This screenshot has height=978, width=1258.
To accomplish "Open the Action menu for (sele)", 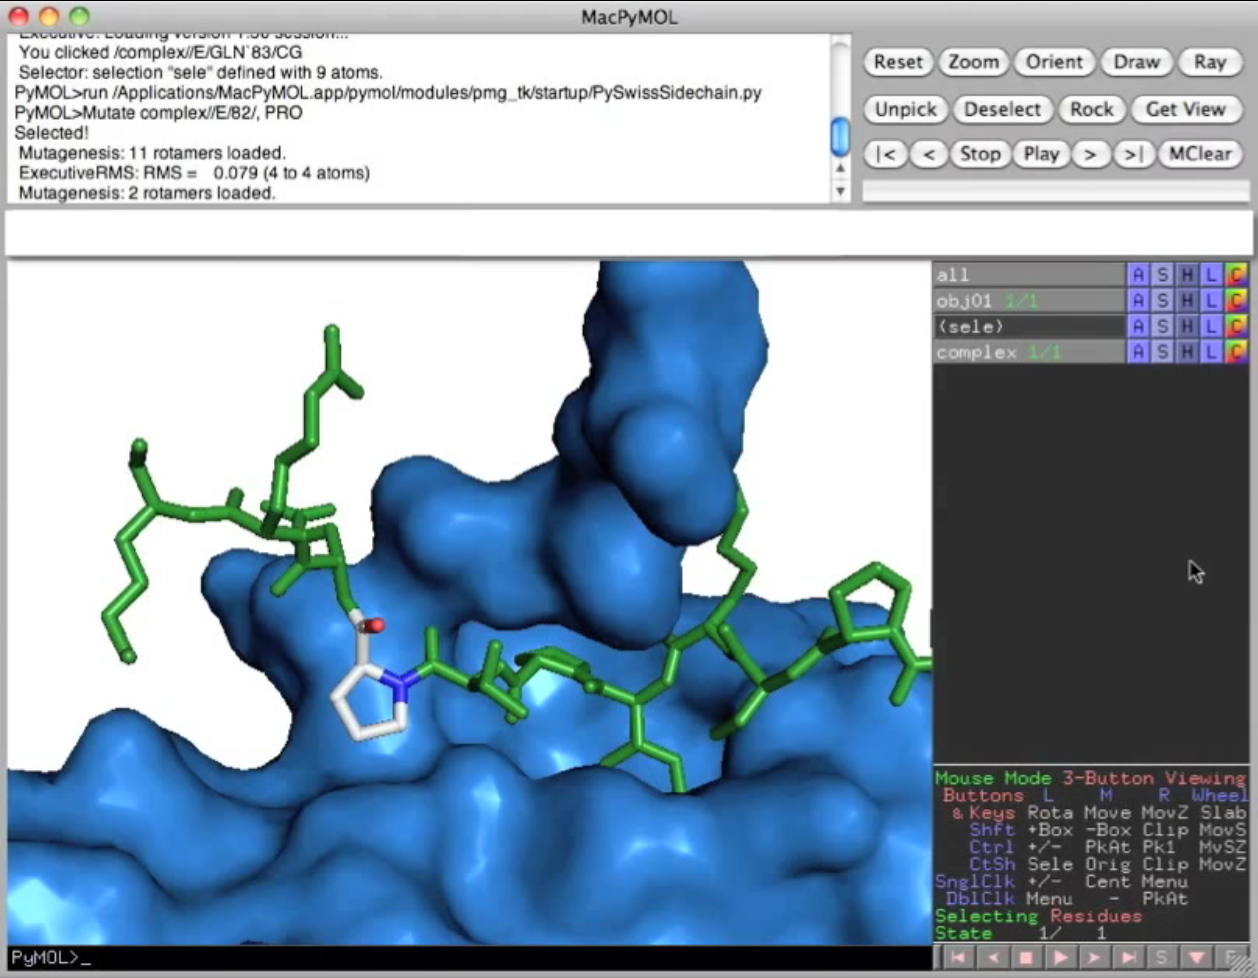I will [x=1137, y=326].
